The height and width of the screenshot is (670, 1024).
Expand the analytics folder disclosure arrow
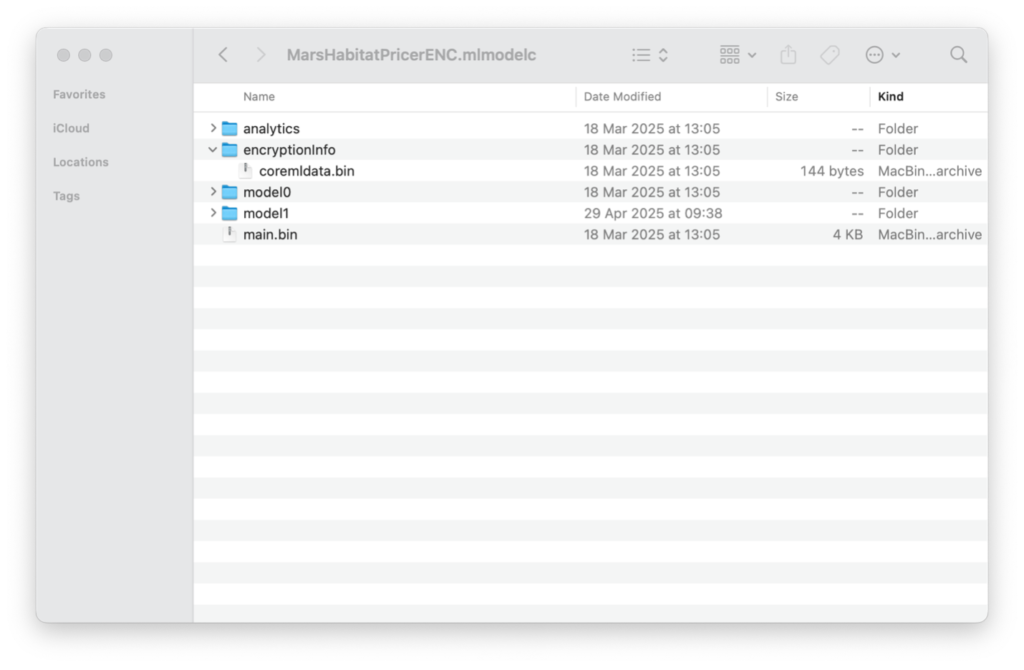[213, 129]
